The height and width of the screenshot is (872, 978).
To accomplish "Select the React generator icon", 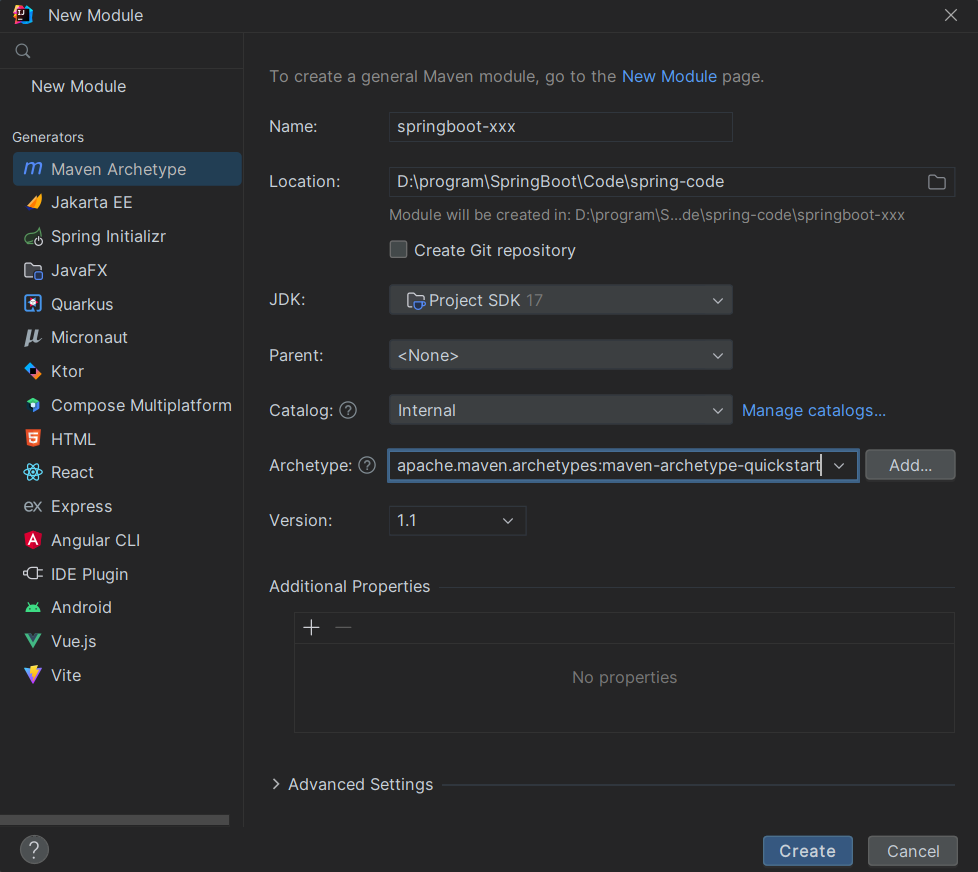I will tap(33, 472).
